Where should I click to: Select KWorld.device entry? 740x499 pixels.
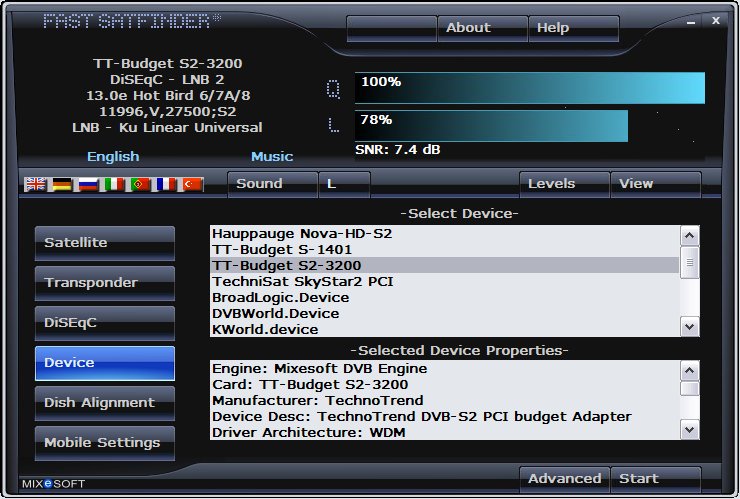tap(445, 330)
